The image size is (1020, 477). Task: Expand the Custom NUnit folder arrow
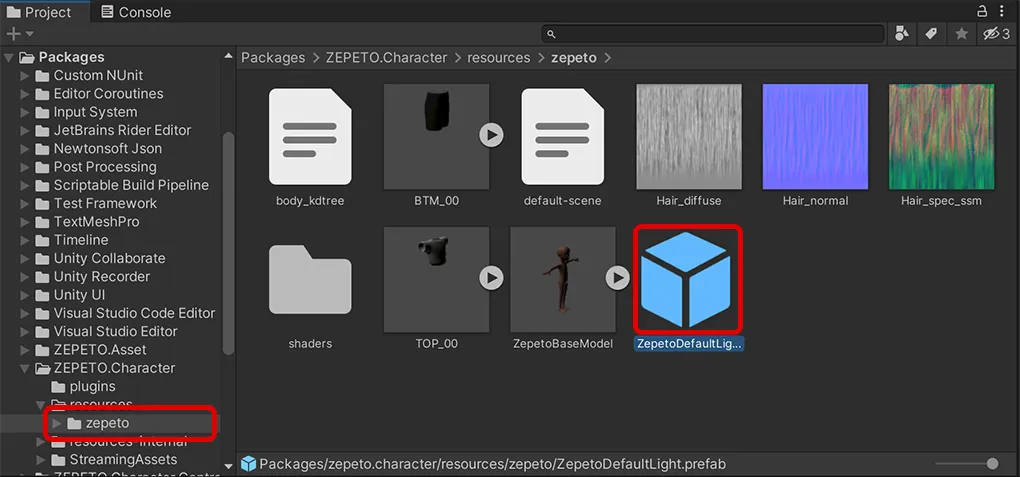[25, 75]
